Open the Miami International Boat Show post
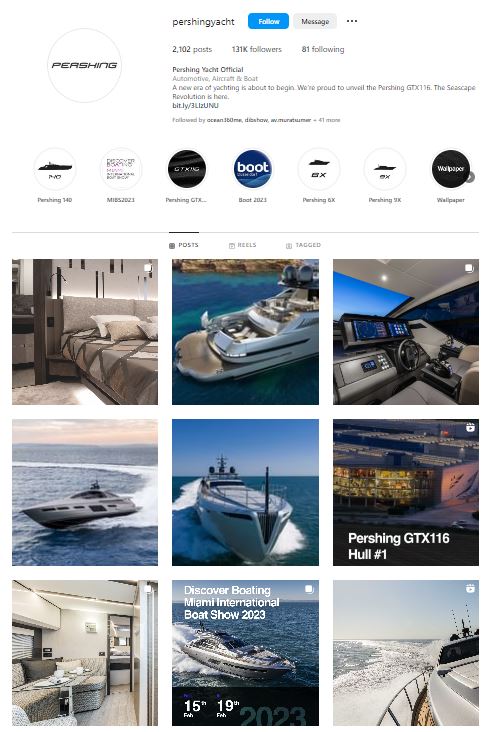 coord(246,653)
